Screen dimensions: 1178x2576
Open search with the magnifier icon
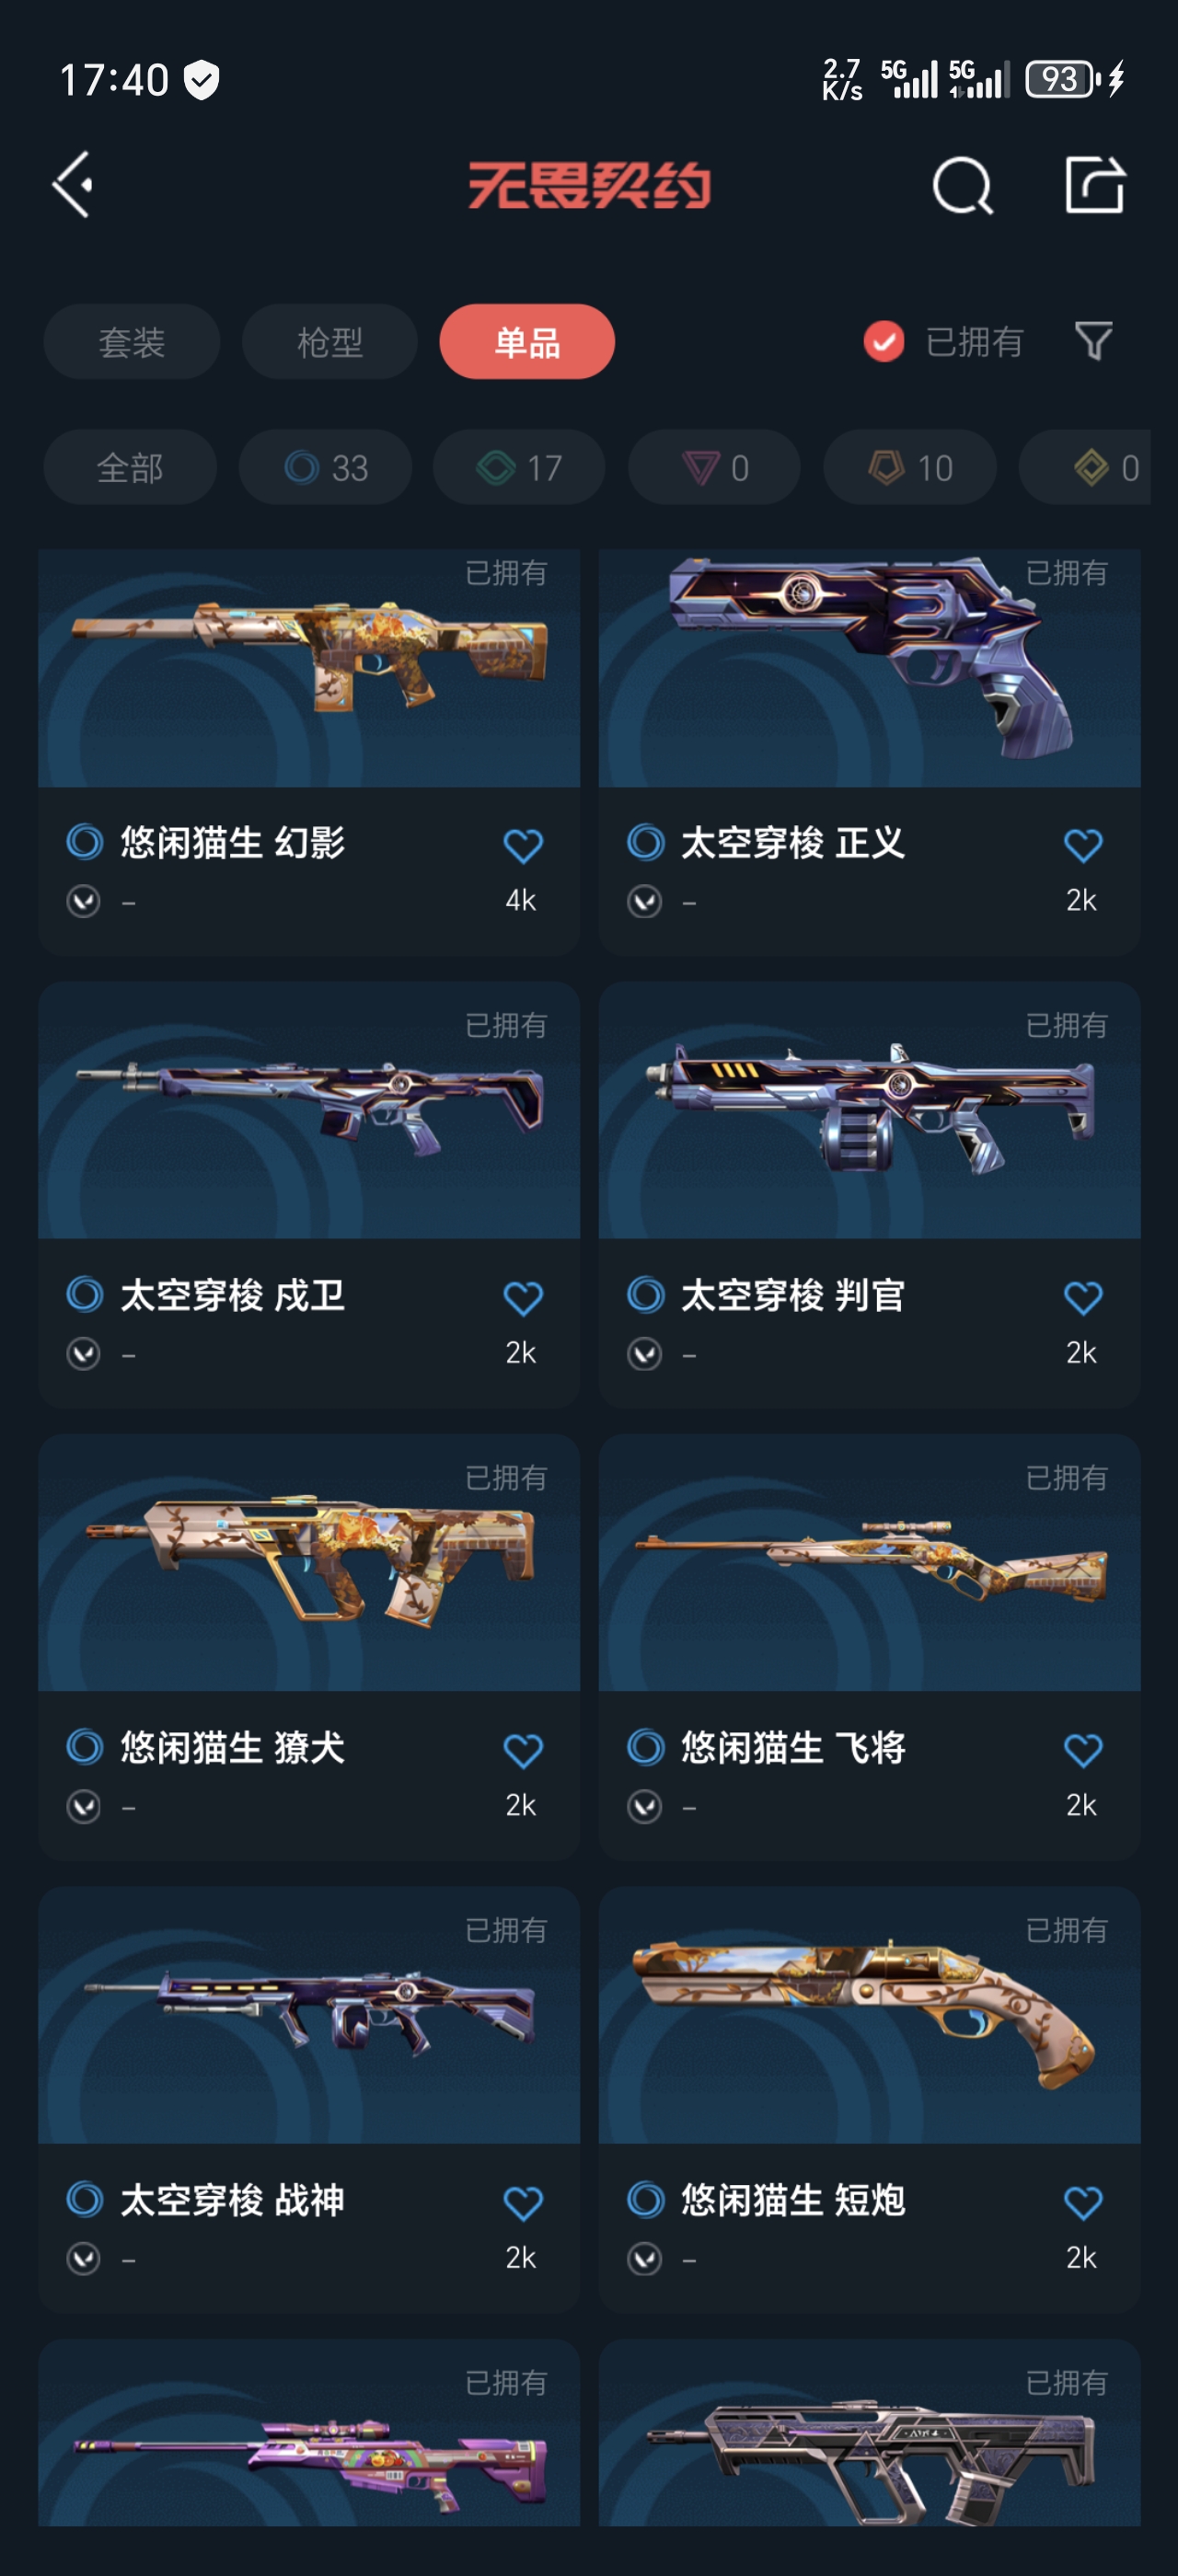pos(962,186)
